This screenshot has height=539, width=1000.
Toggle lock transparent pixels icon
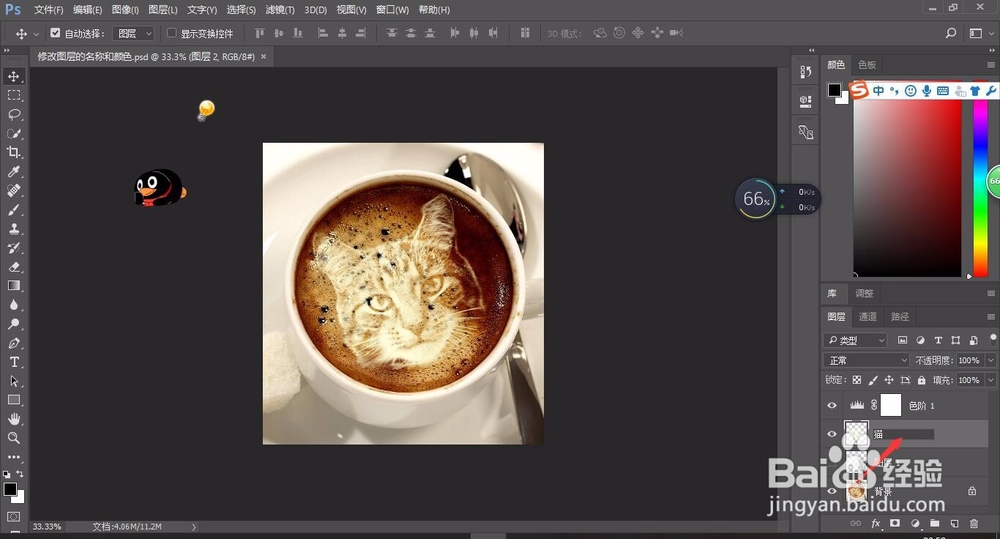(x=857, y=380)
